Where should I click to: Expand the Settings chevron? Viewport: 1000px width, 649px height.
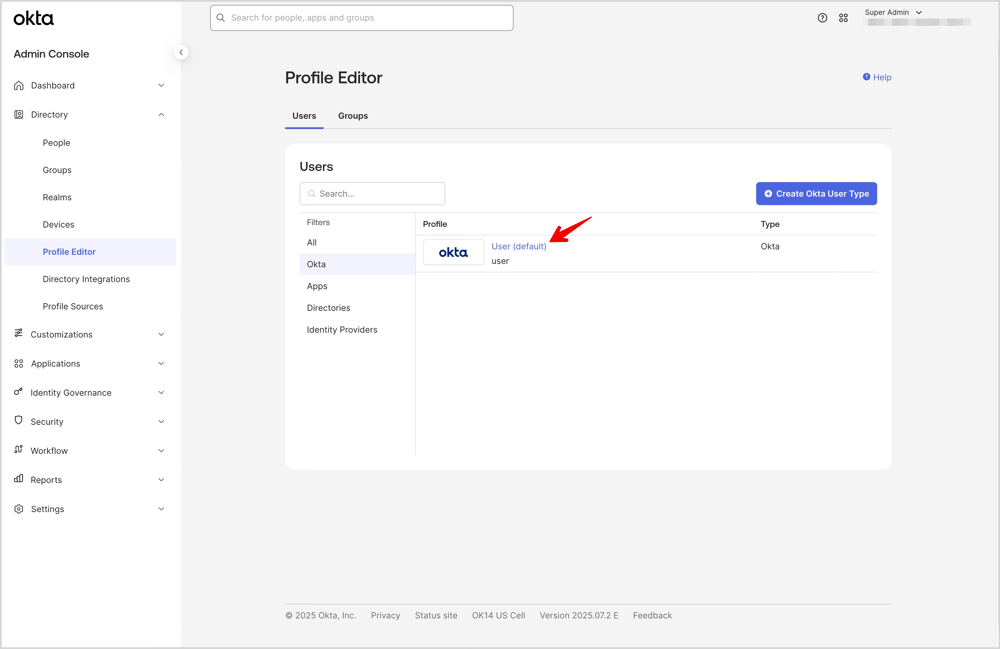(x=161, y=509)
